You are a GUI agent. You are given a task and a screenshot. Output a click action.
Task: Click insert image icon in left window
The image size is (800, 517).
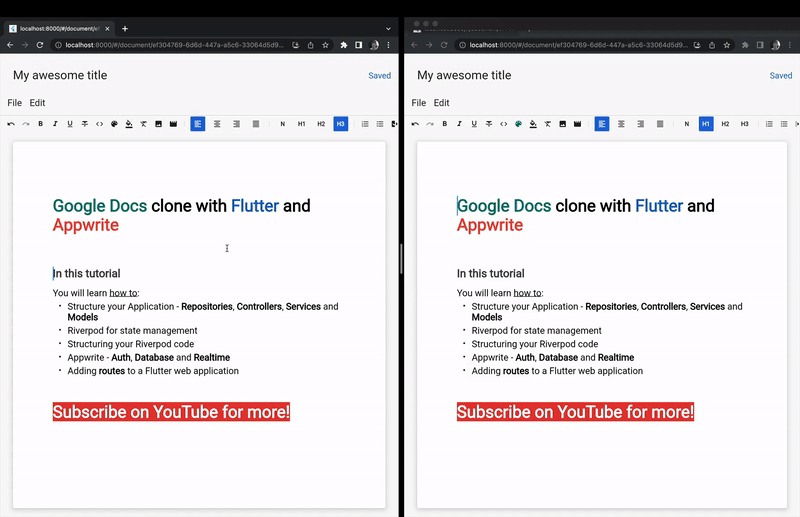pos(159,124)
